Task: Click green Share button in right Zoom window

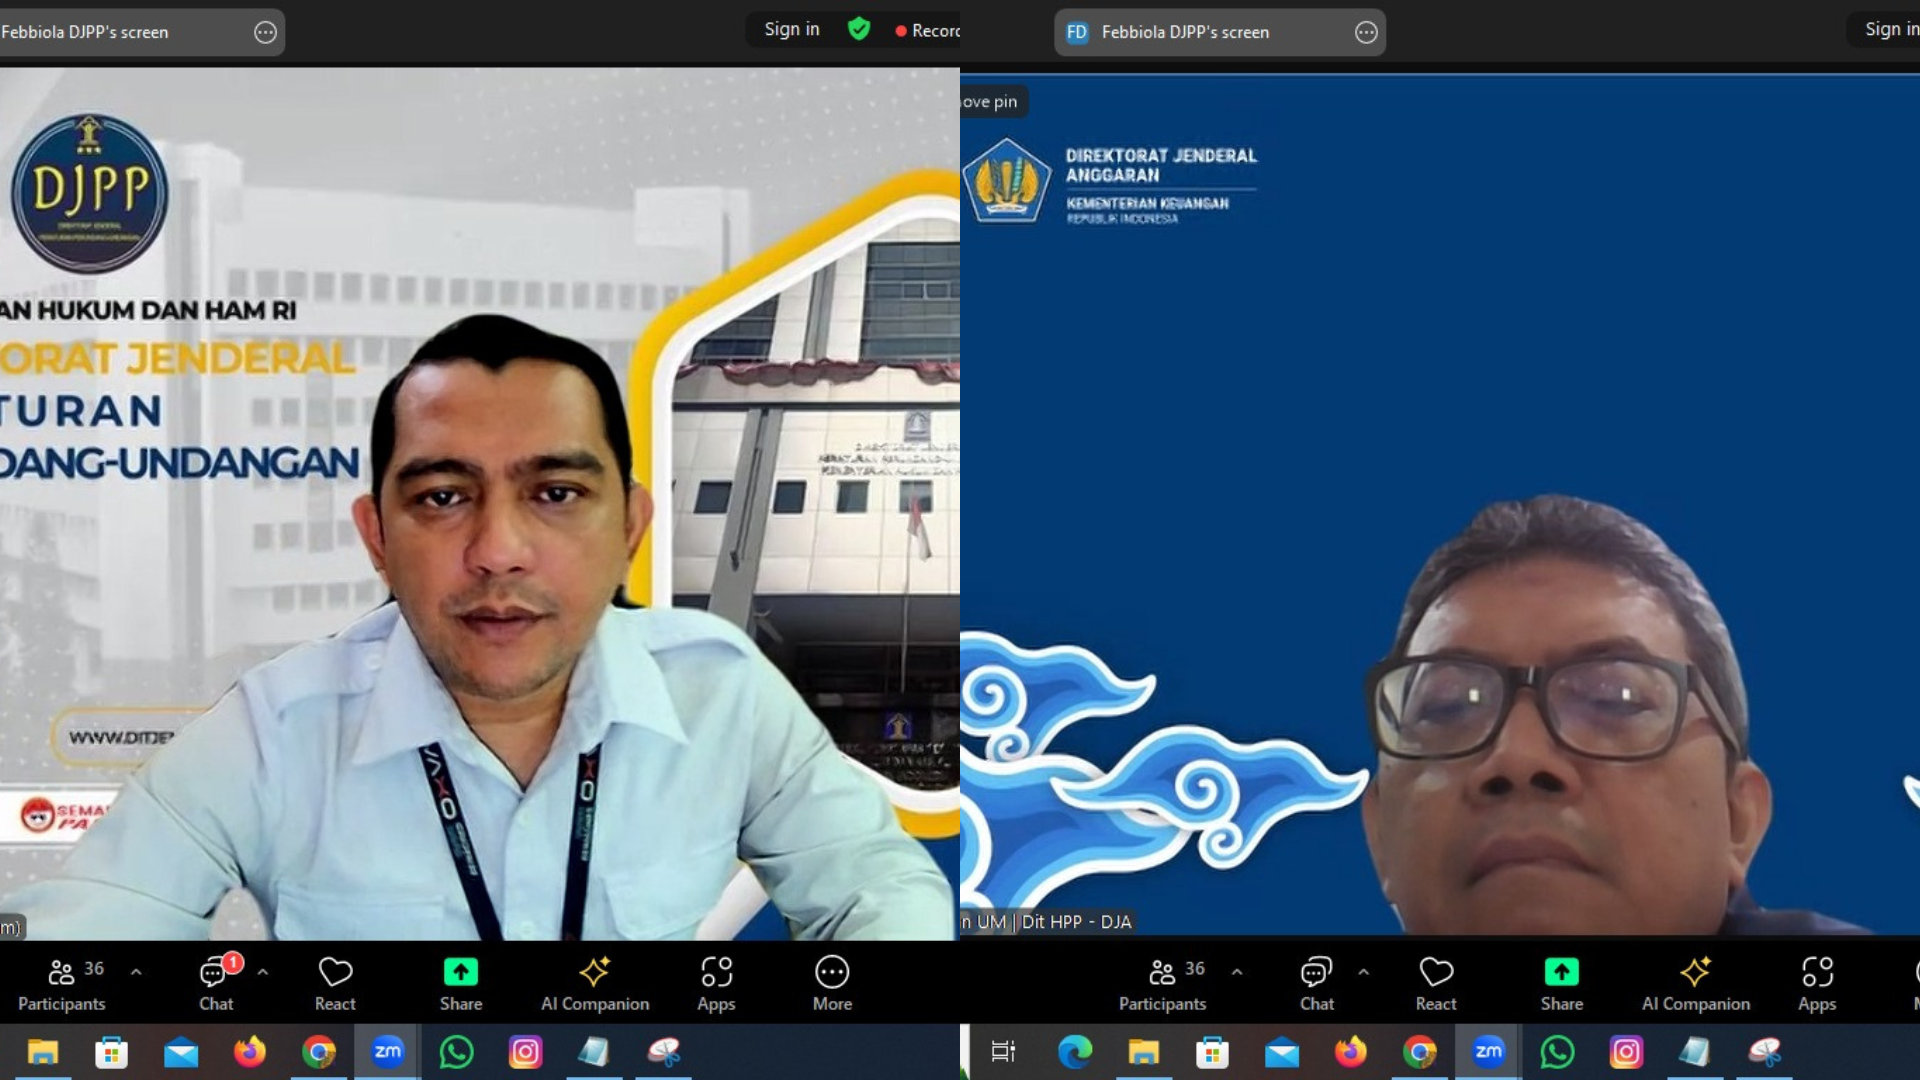Action: pos(1562,984)
